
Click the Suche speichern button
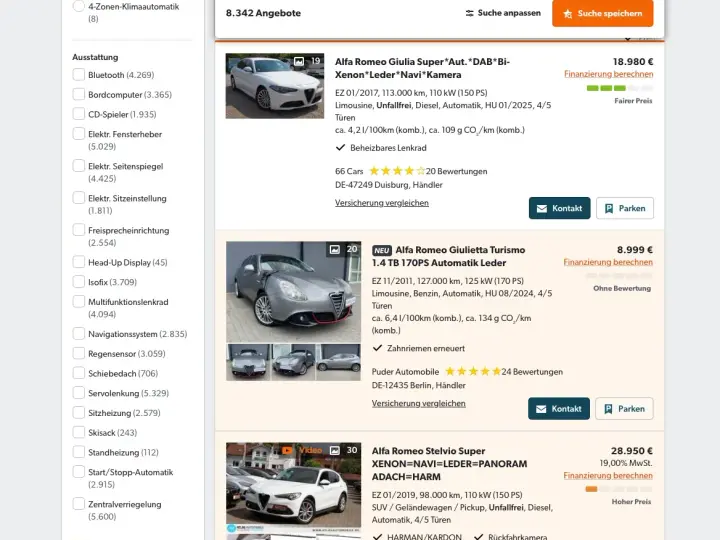602,13
